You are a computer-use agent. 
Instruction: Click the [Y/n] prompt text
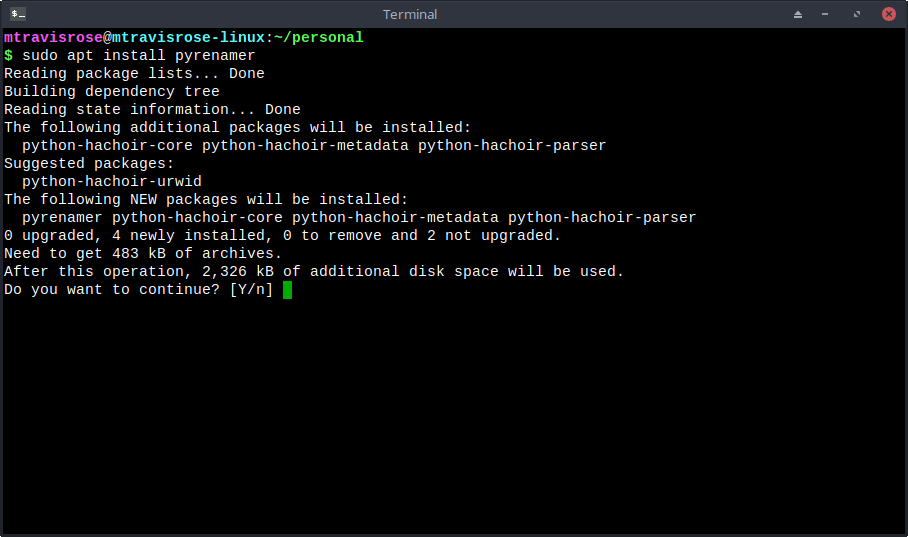(251, 290)
